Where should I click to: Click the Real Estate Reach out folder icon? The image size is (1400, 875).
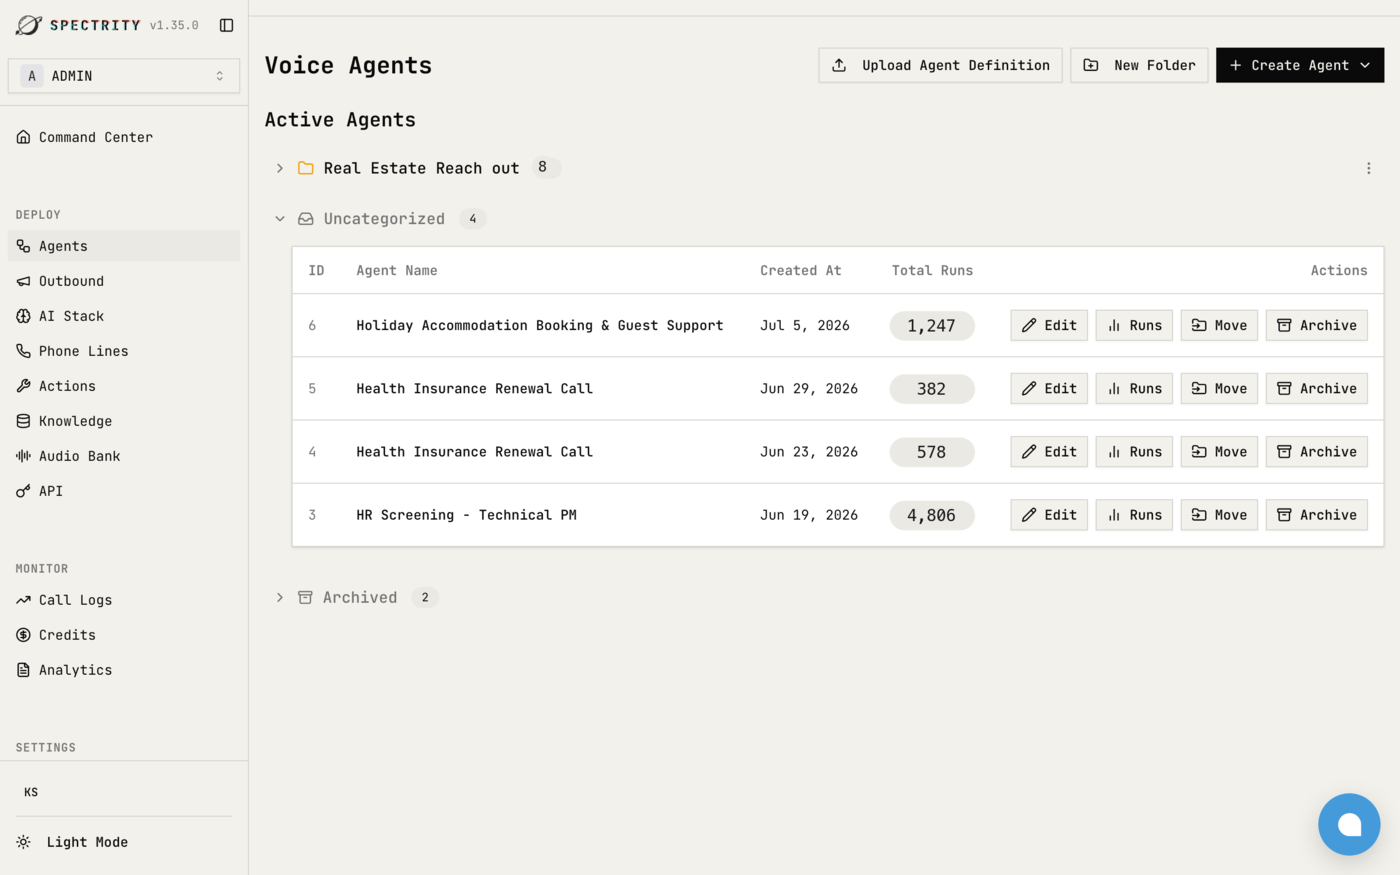pyautogui.click(x=306, y=168)
